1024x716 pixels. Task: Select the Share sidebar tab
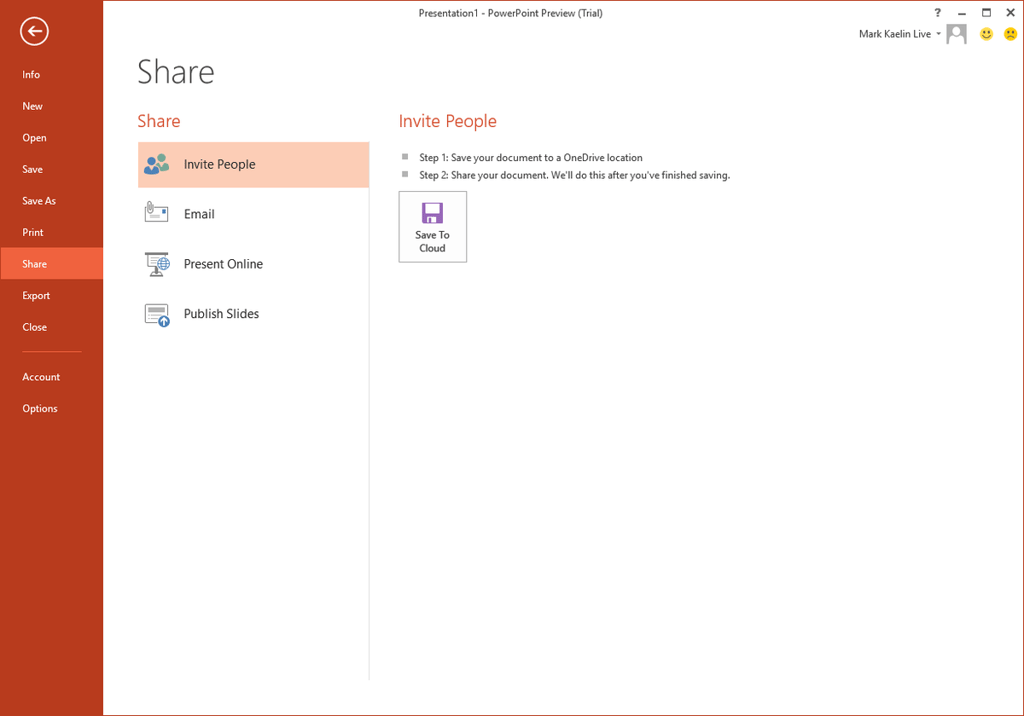click(x=52, y=263)
